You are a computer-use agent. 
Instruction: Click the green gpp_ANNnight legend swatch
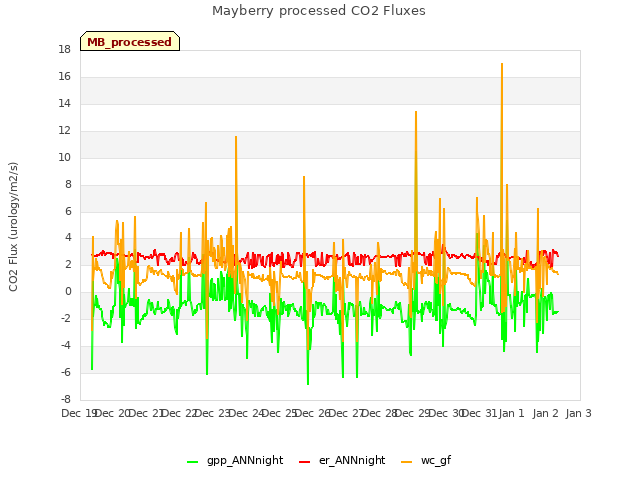(x=192, y=462)
